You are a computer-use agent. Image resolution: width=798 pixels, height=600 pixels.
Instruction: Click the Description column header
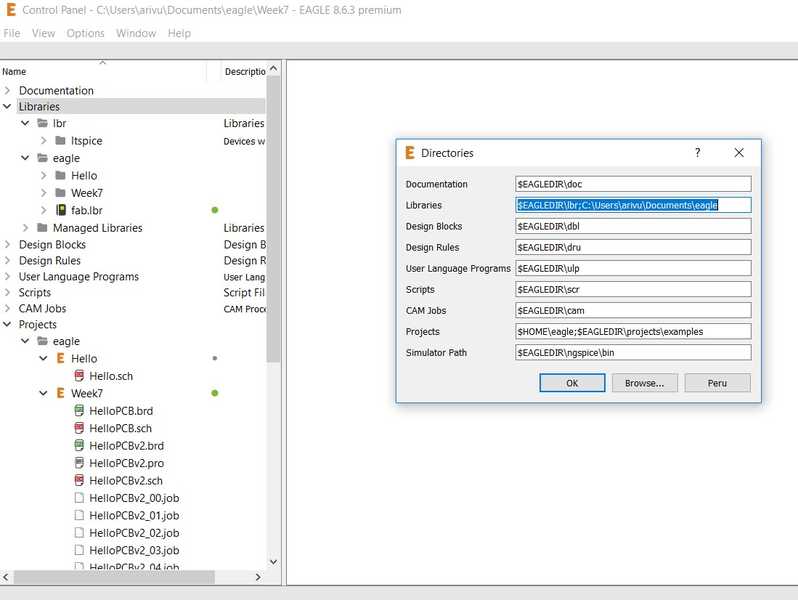point(245,72)
